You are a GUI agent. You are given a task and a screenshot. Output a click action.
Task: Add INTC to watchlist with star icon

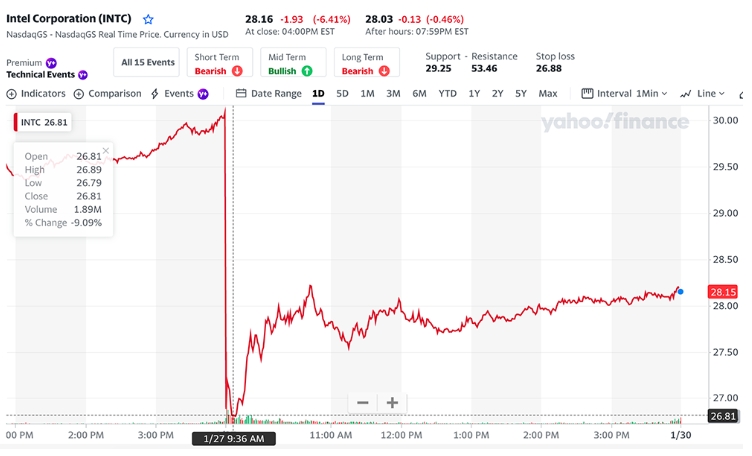coord(149,19)
